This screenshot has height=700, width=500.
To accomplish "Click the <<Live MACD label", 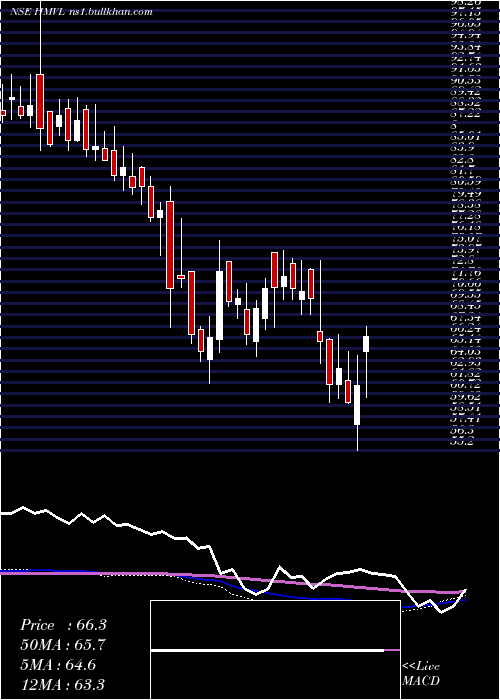I will pos(421,673).
